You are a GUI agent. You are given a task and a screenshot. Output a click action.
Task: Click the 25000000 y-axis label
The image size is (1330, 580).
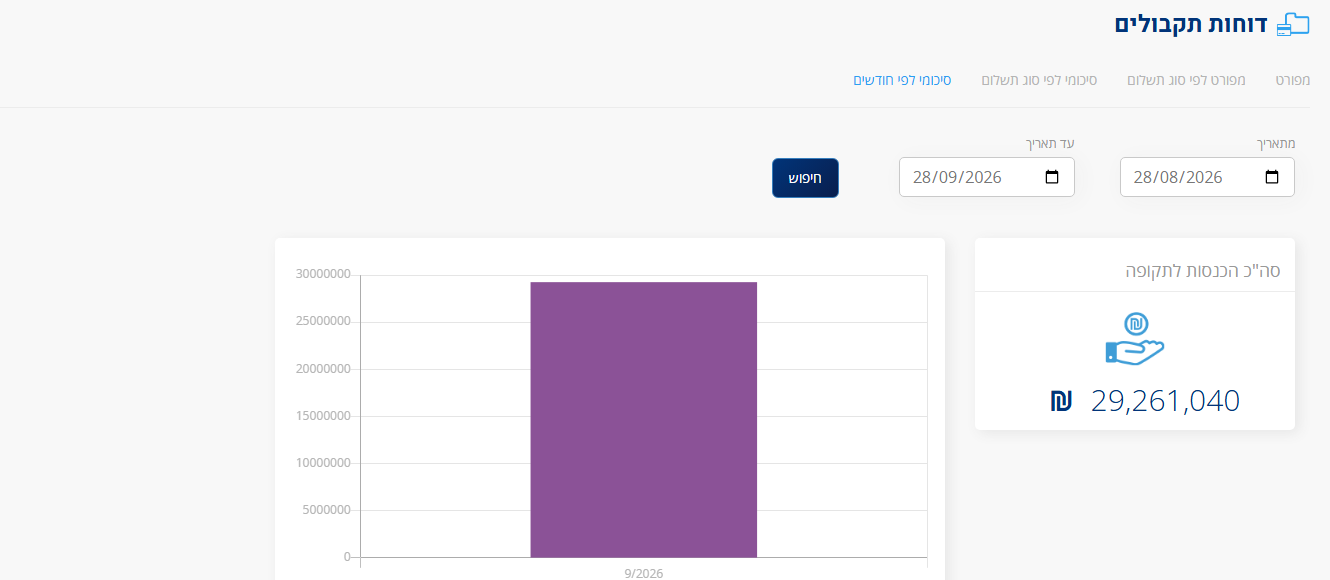point(323,321)
